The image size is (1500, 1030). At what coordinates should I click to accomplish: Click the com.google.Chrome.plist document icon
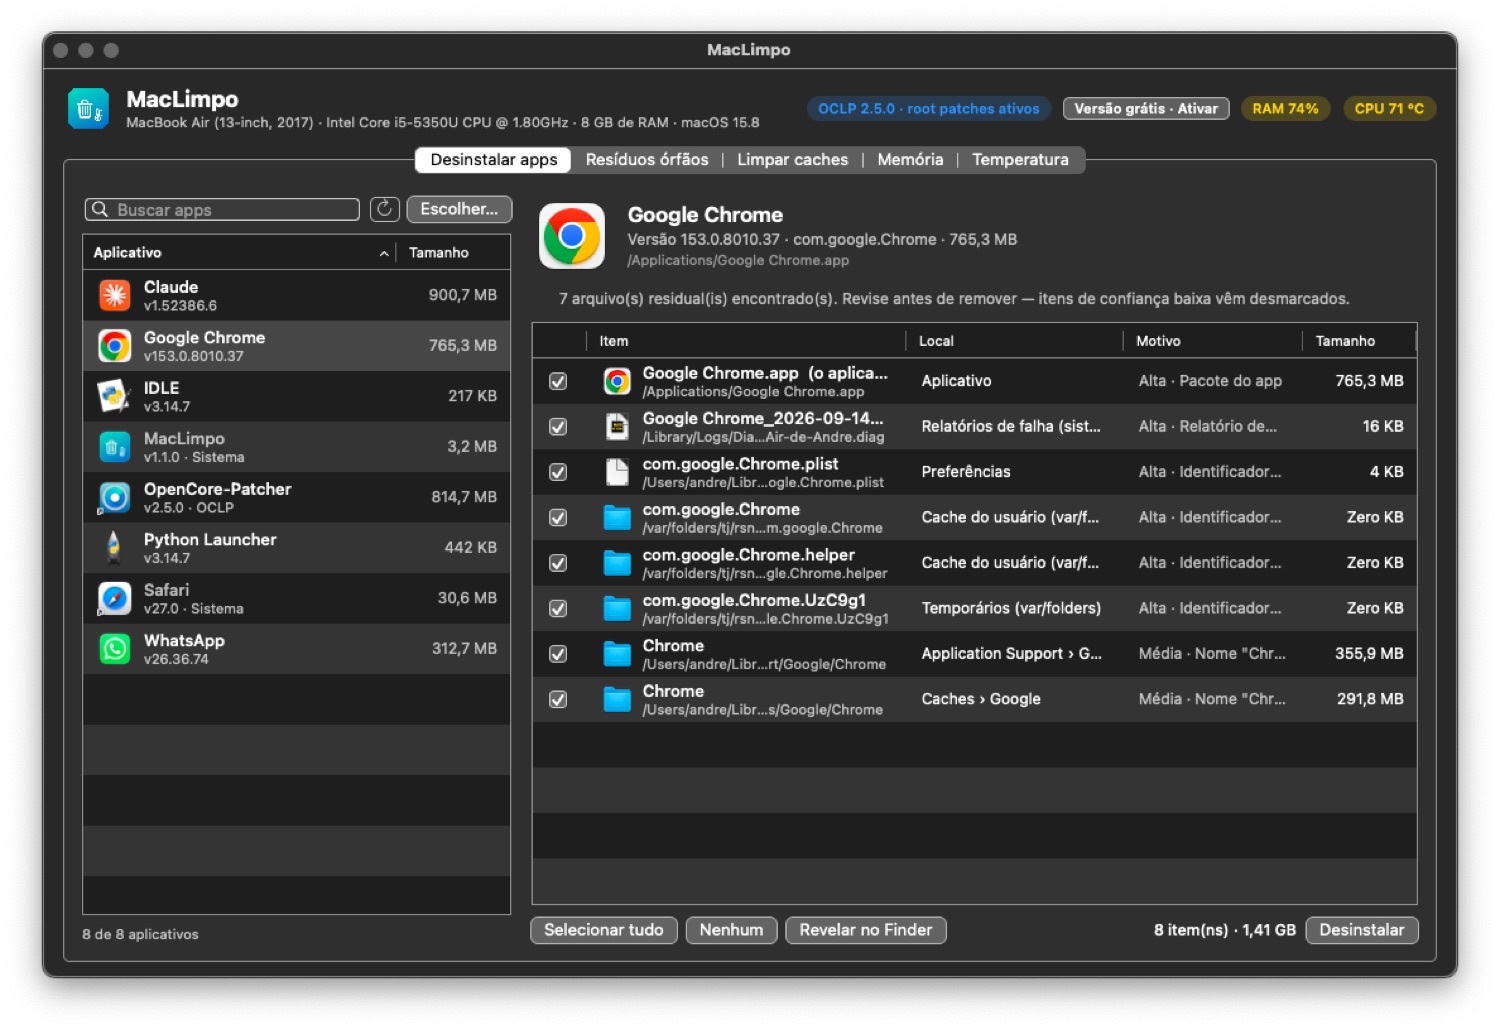(617, 472)
